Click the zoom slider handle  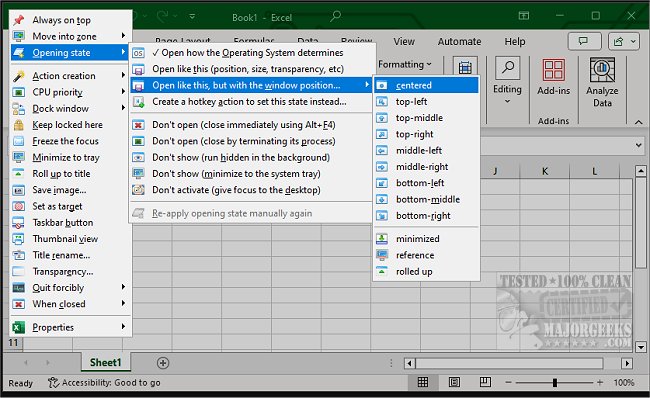point(555,383)
